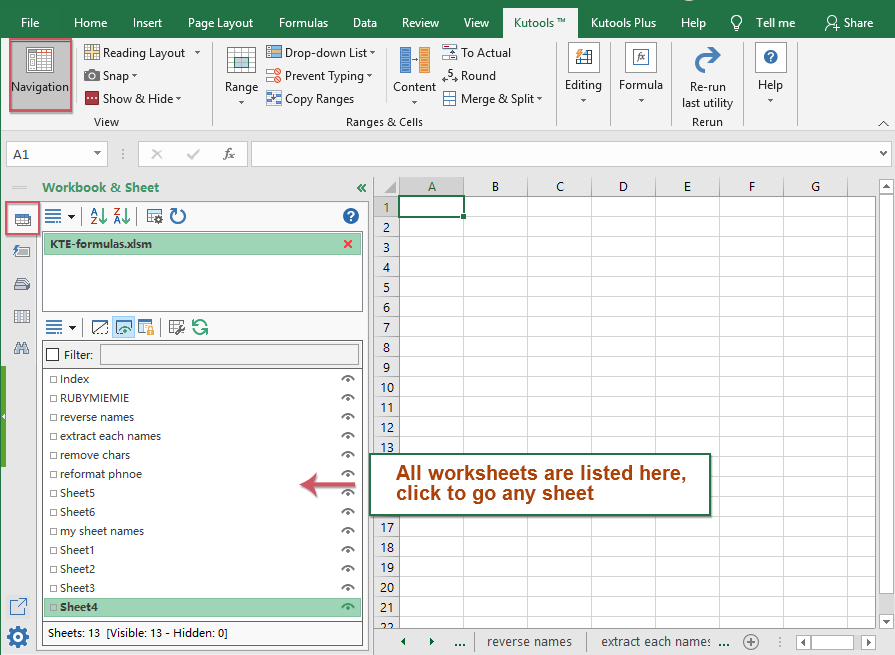Sort workbooks in ascending A-Z order
The image size is (895, 655).
(99, 216)
